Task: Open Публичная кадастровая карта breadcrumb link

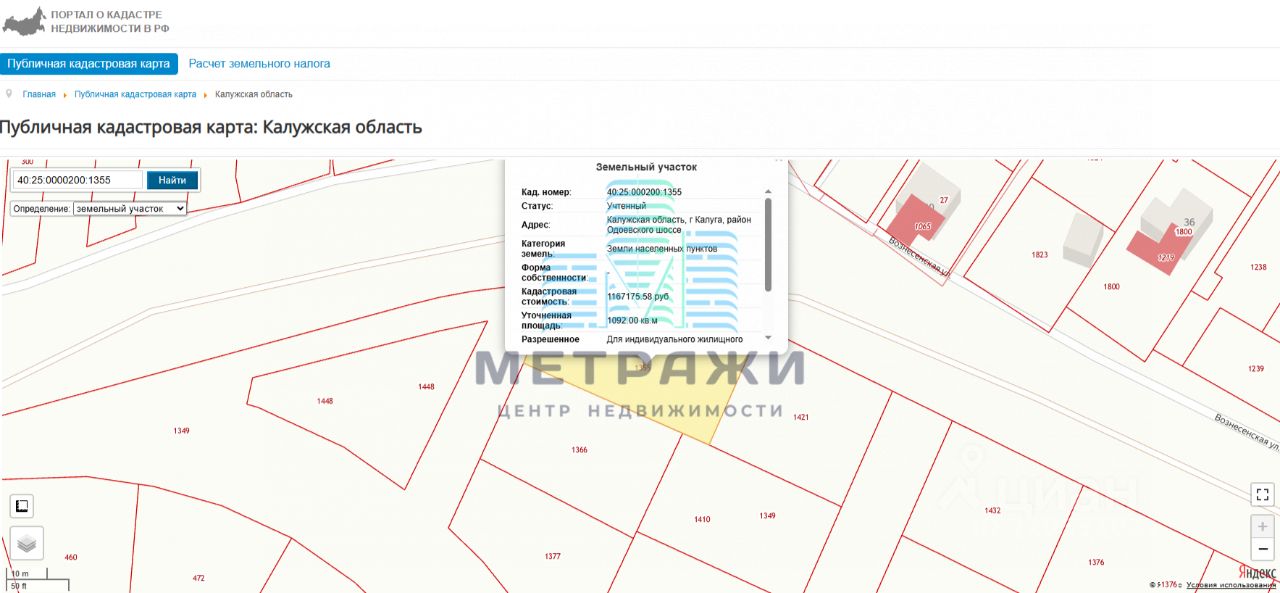Action: click(135, 94)
